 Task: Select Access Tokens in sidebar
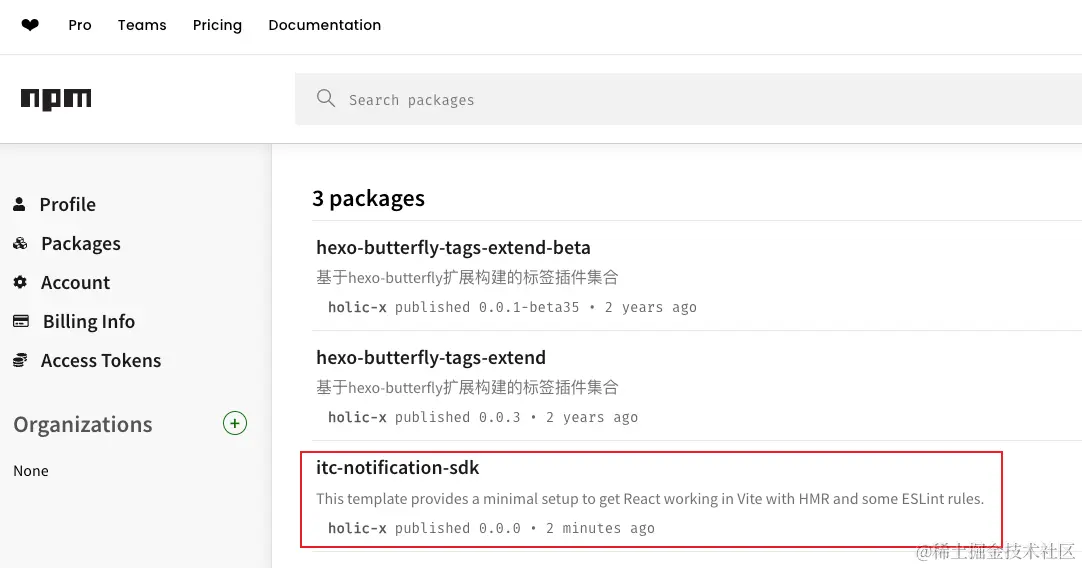(100, 360)
